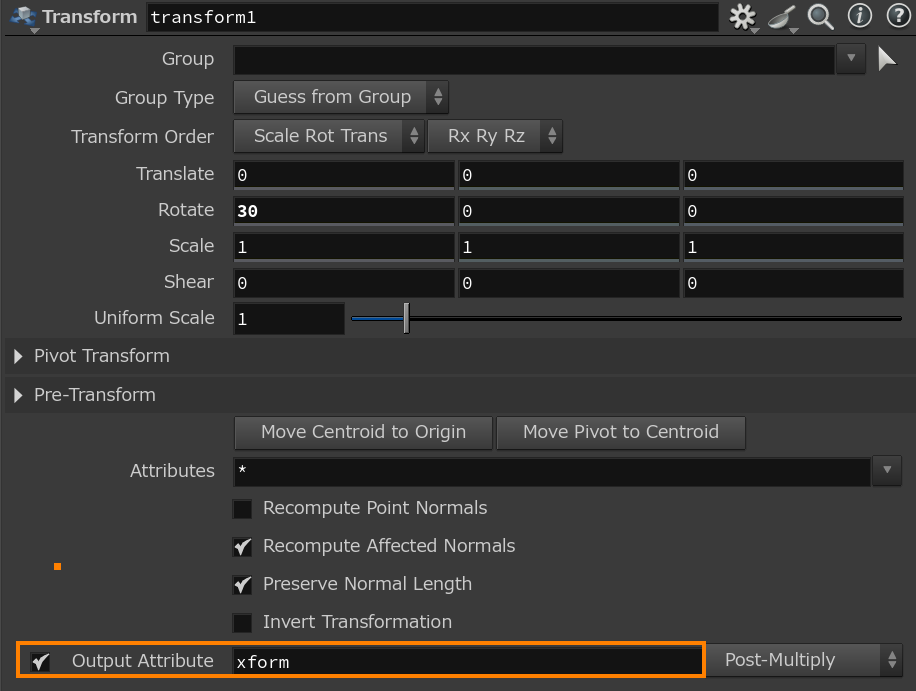Click Move Centroid to Origin button
This screenshot has height=691, width=916.
pyautogui.click(x=363, y=432)
